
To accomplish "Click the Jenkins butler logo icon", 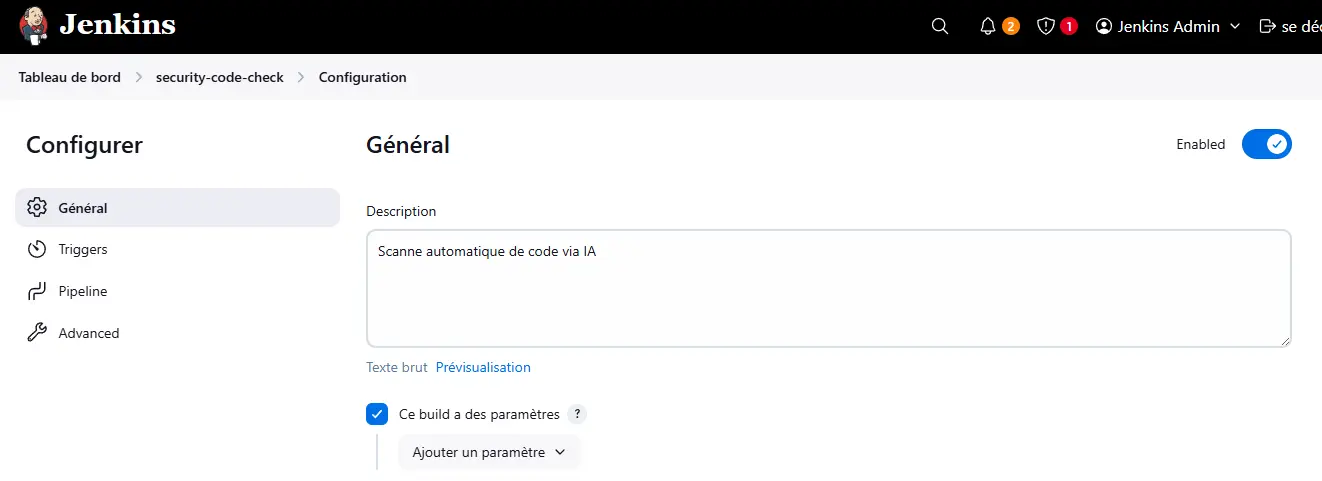I will (x=34, y=26).
